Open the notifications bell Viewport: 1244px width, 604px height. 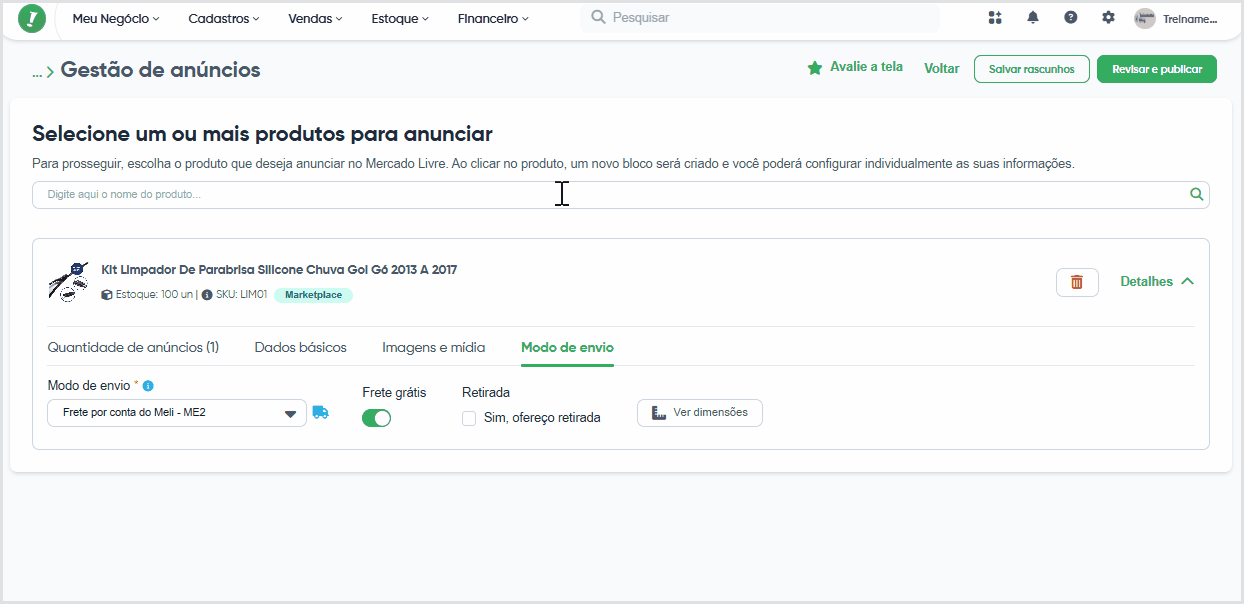pyautogui.click(x=1033, y=18)
